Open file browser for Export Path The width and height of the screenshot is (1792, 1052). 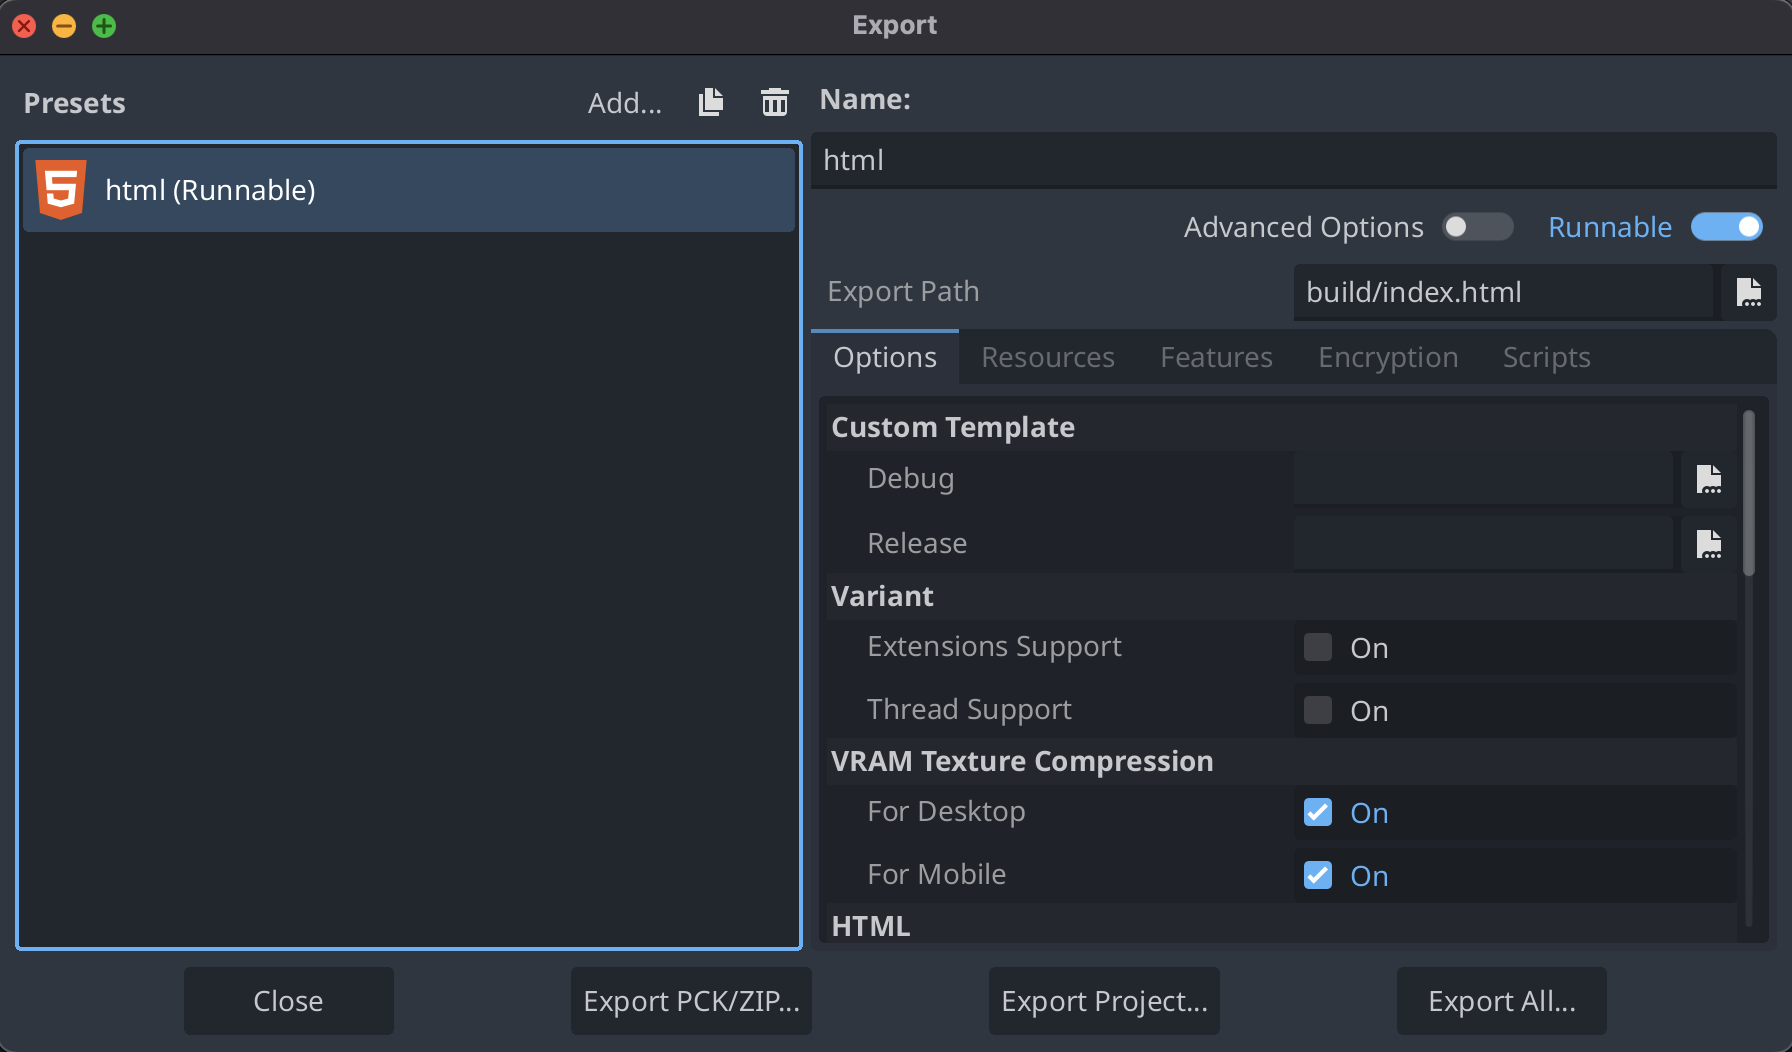click(1748, 292)
